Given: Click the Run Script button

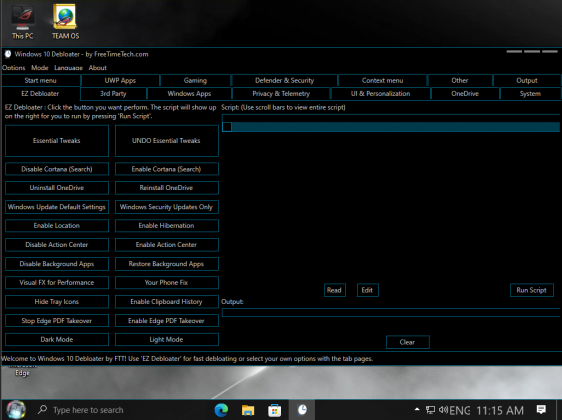Looking at the screenshot, I should tap(532, 290).
